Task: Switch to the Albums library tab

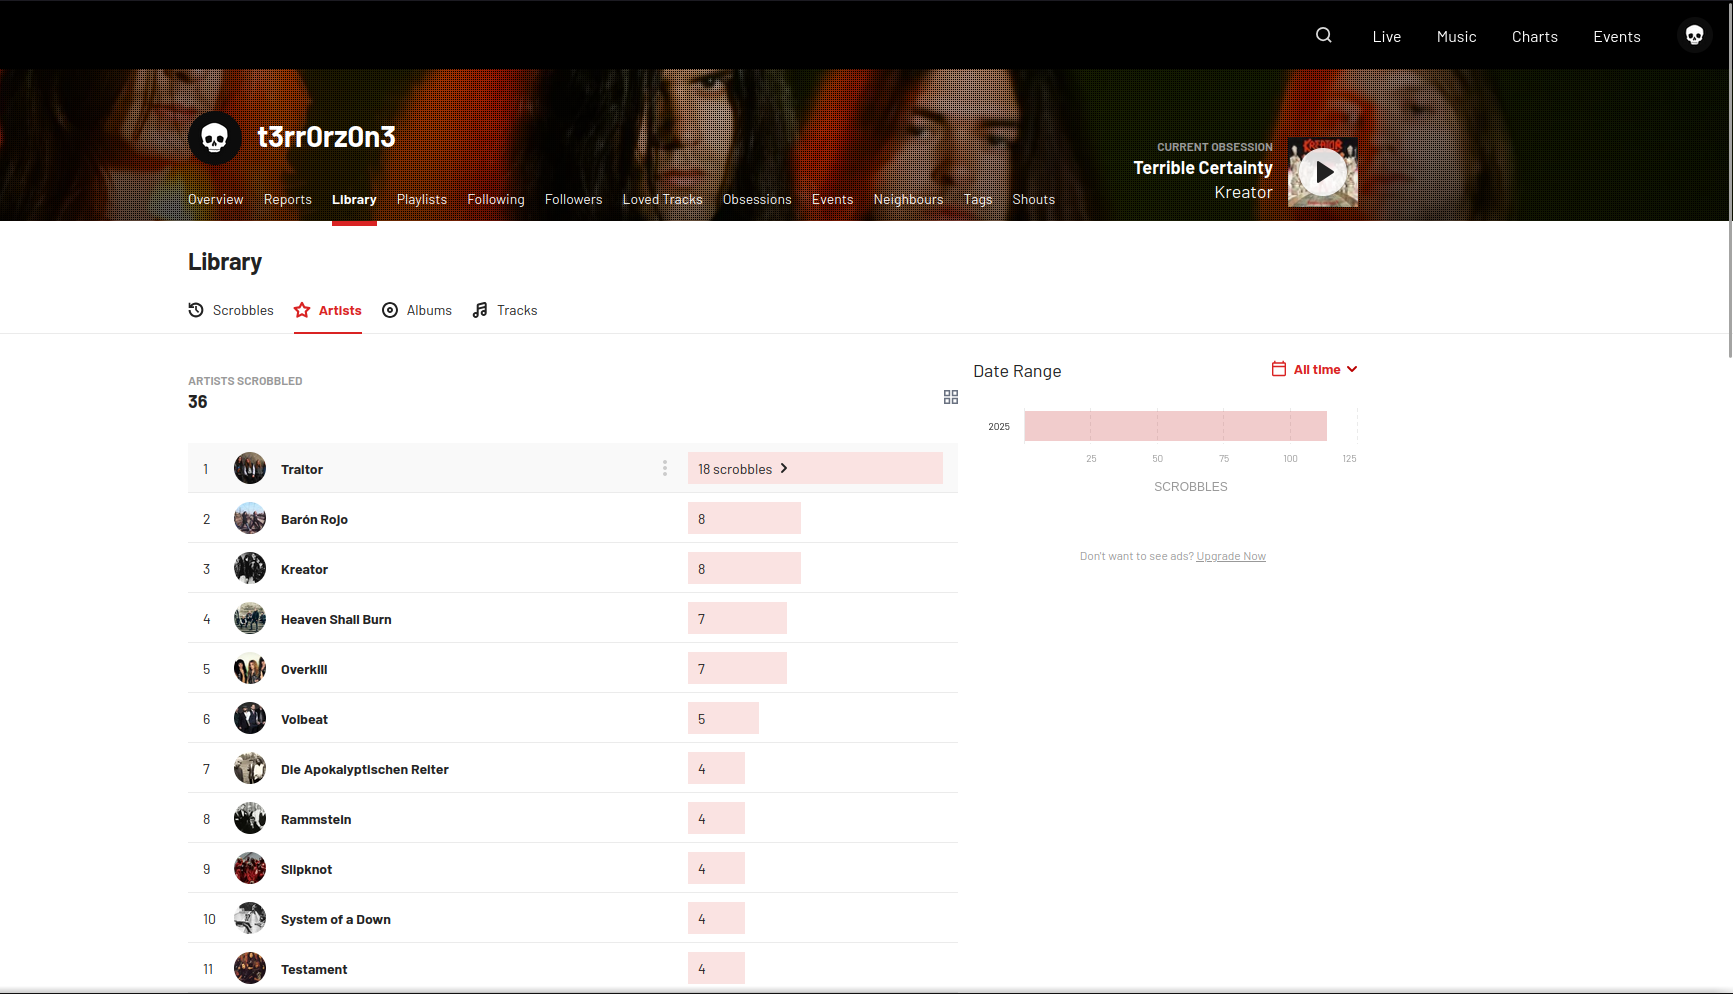Action: click(x=417, y=310)
